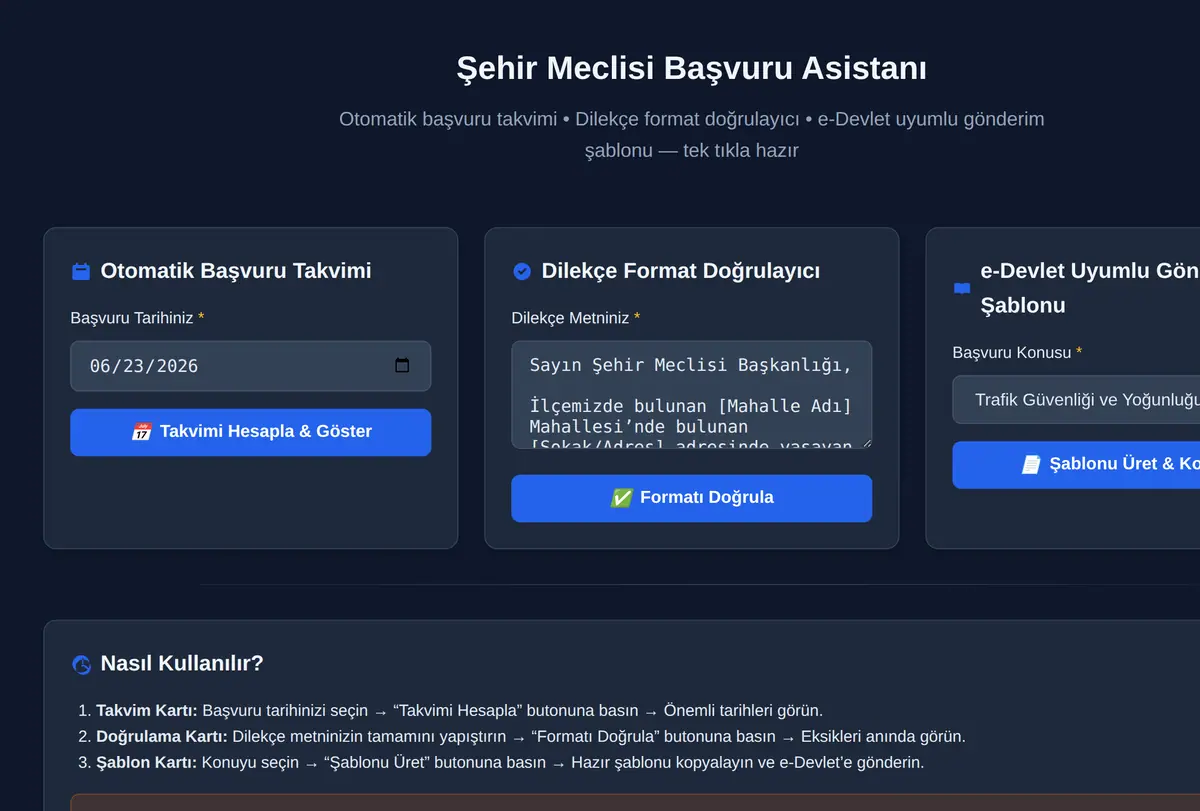The height and width of the screenshot is (811, 1200).
Task: Click inside the Dilekçe Metniniz text area
Action: coord(691,394)
